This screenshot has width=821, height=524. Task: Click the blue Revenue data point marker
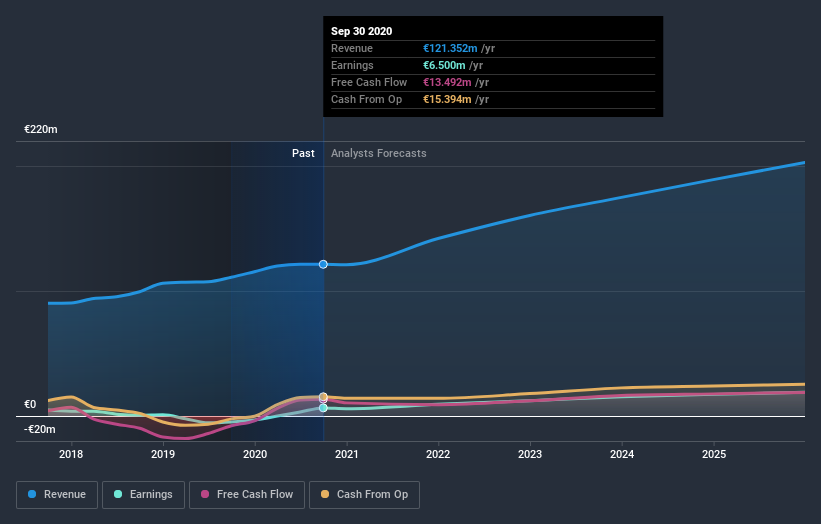coord(323,264)
